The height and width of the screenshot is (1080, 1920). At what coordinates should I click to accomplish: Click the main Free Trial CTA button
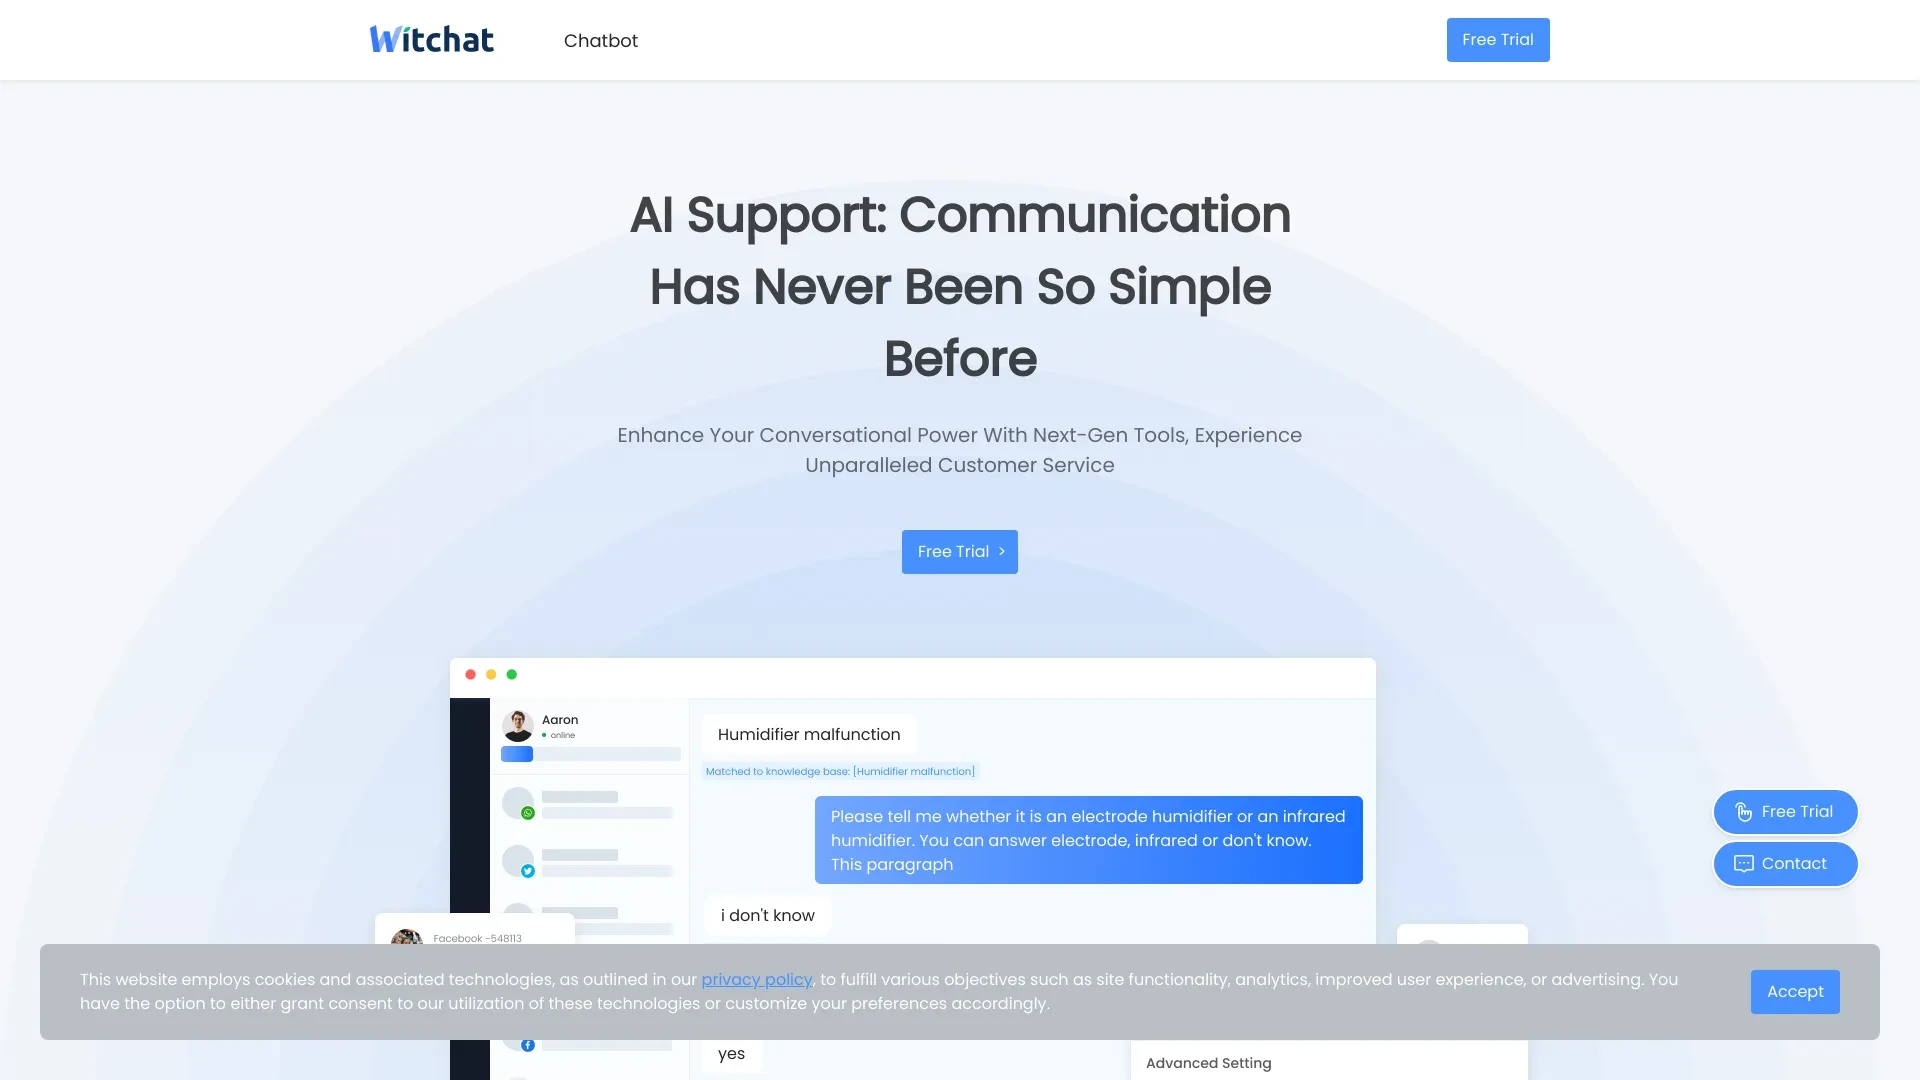tap(960, 551)
